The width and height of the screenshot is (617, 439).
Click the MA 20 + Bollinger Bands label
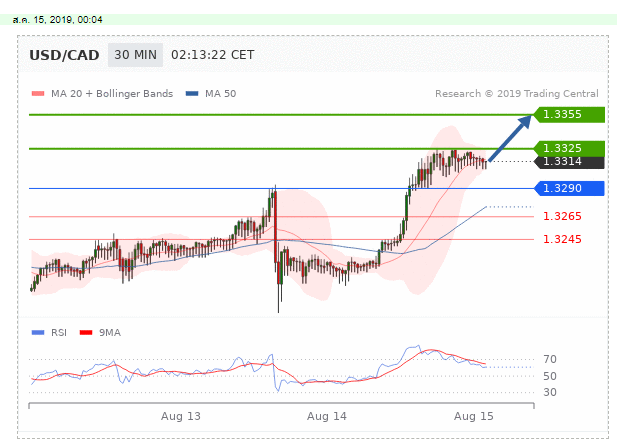coord(112,94)
